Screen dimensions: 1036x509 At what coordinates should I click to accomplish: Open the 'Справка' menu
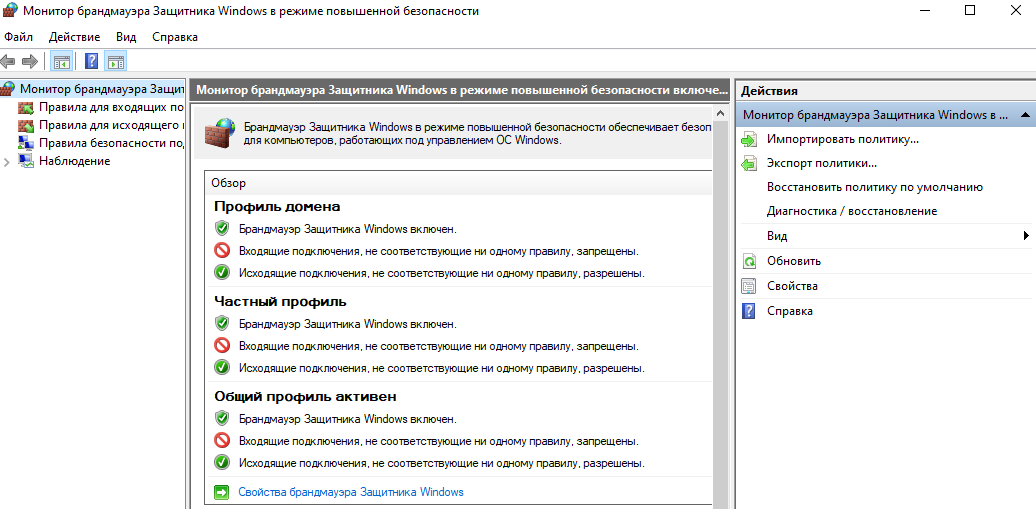point(175,37)
